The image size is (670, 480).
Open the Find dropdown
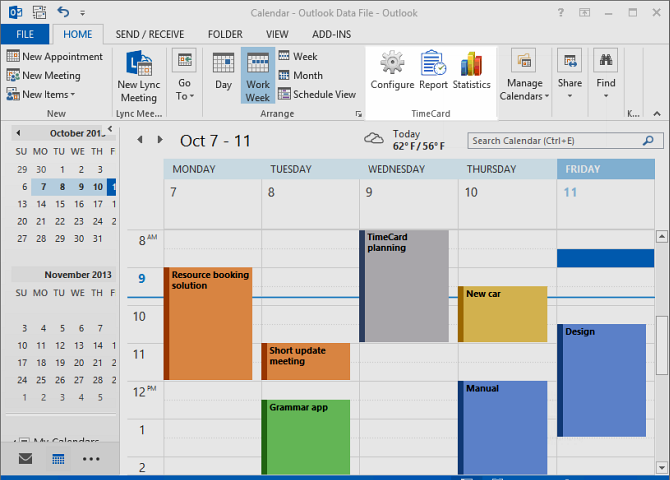(x=605, y=74)
